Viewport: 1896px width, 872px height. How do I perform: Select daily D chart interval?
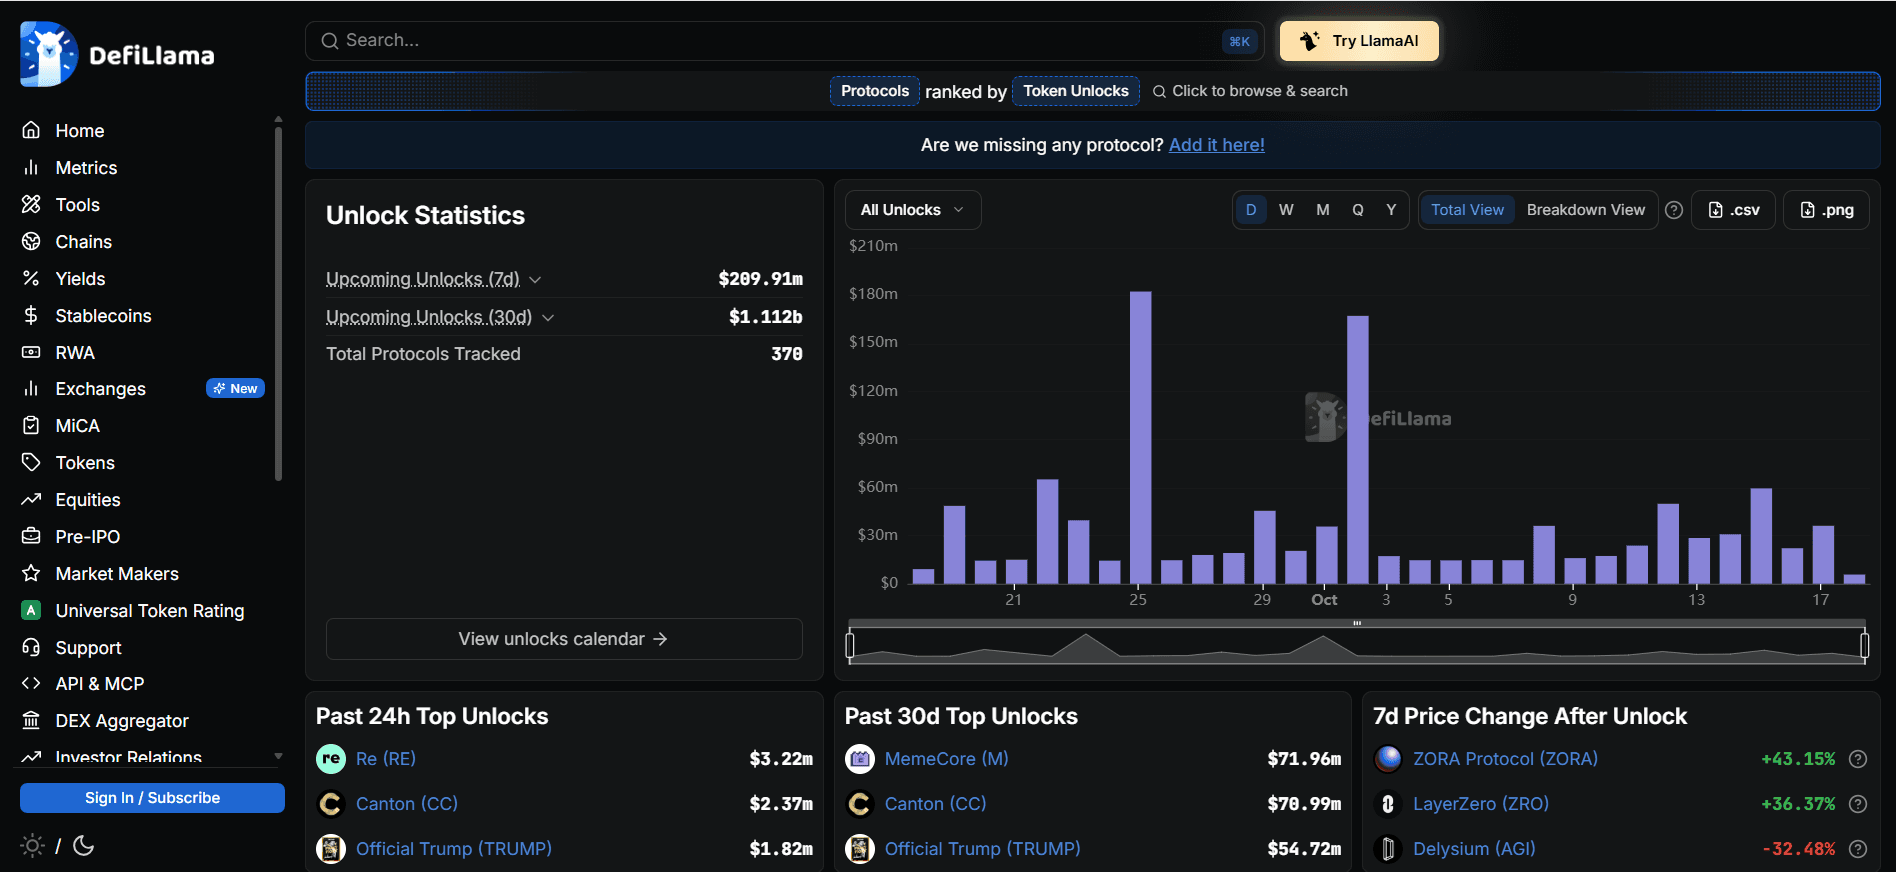point(1251,210)
